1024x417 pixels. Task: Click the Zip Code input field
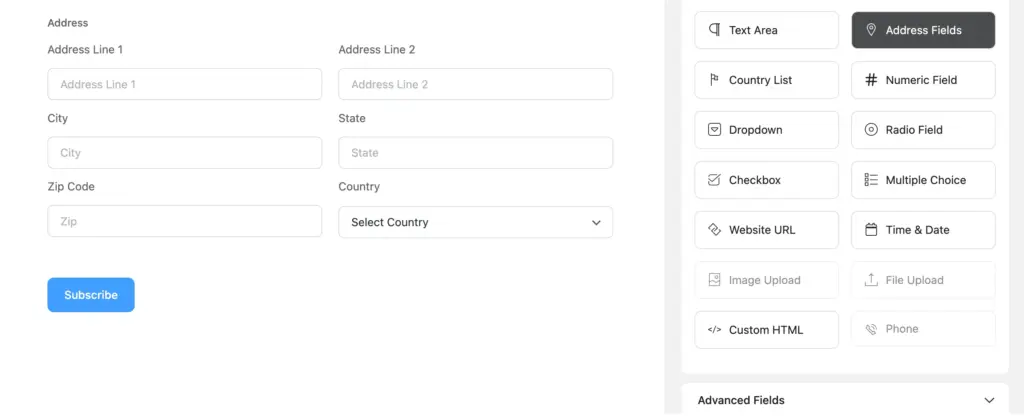coord(185,221)
